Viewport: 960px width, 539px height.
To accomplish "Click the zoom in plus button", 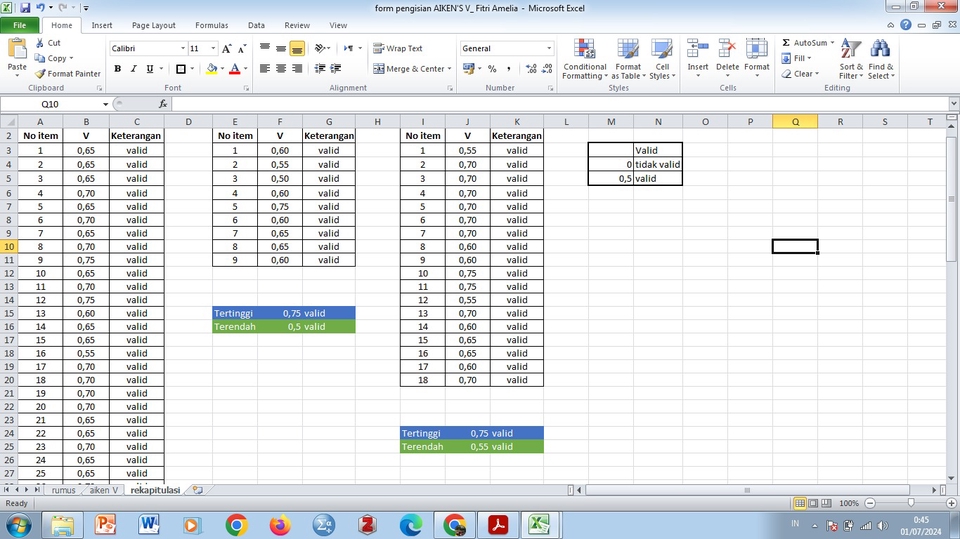I will pos(951,503).
